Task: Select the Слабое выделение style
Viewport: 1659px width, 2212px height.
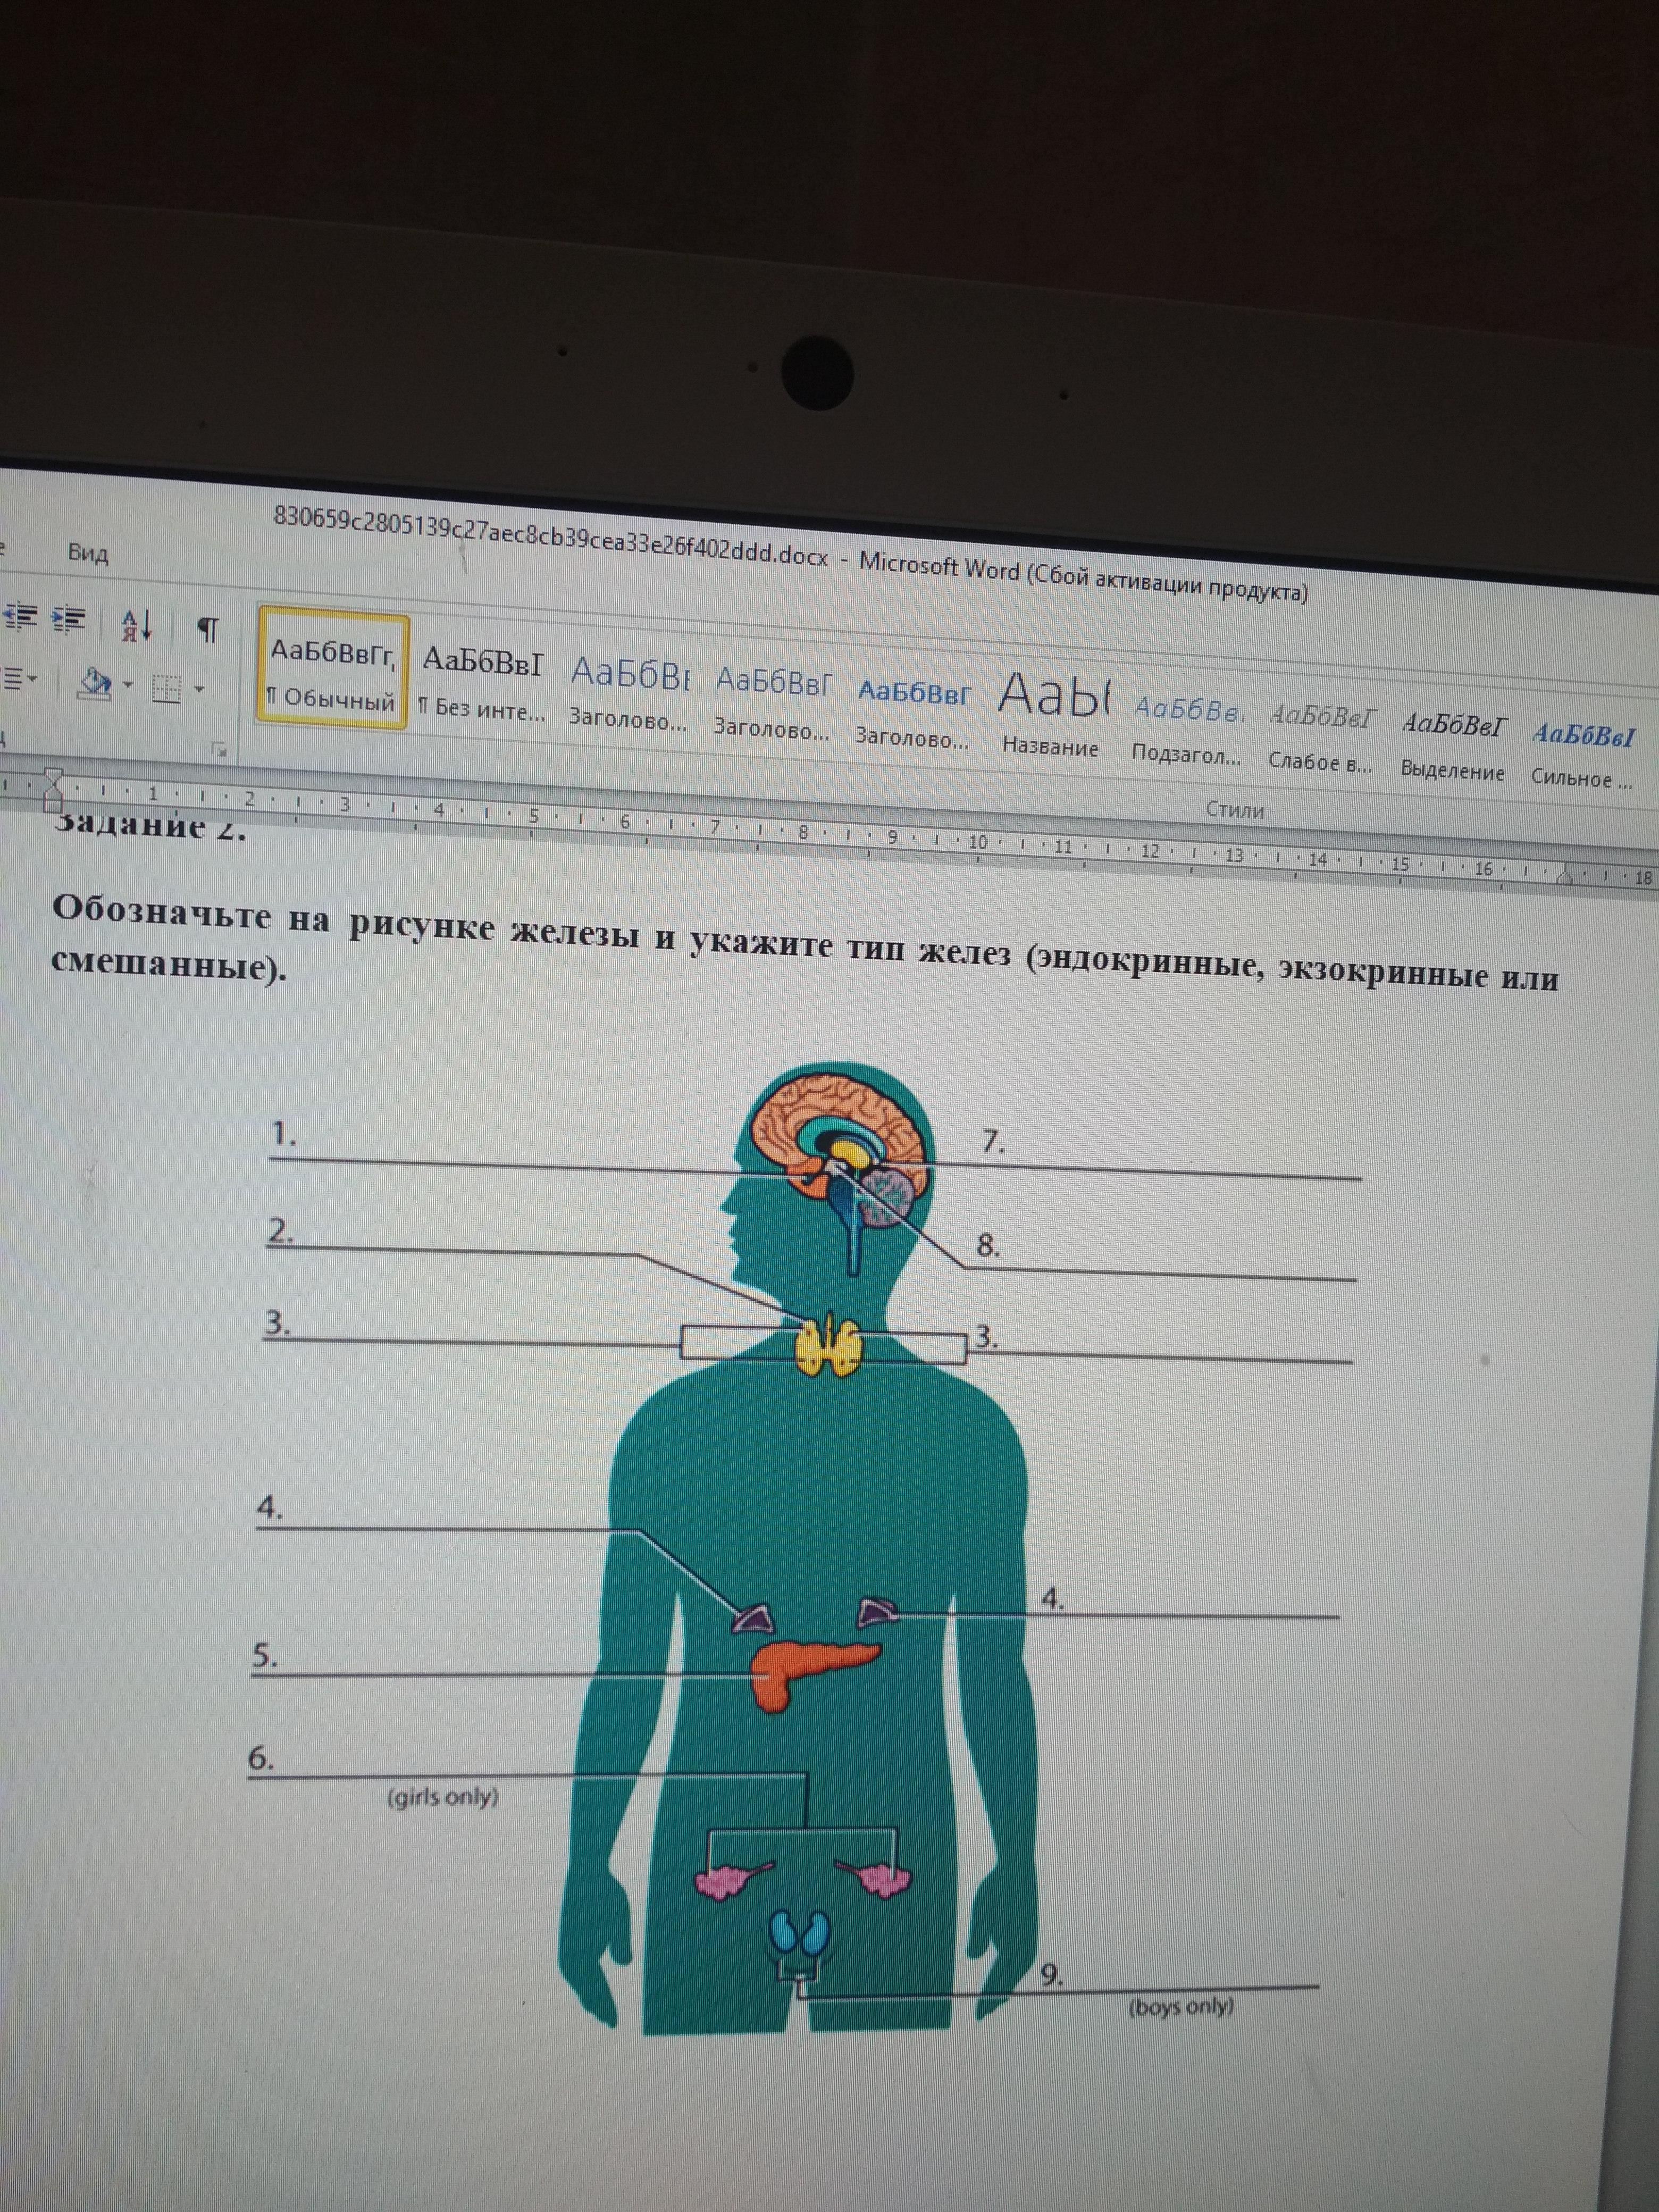Action: [1320, 738]
